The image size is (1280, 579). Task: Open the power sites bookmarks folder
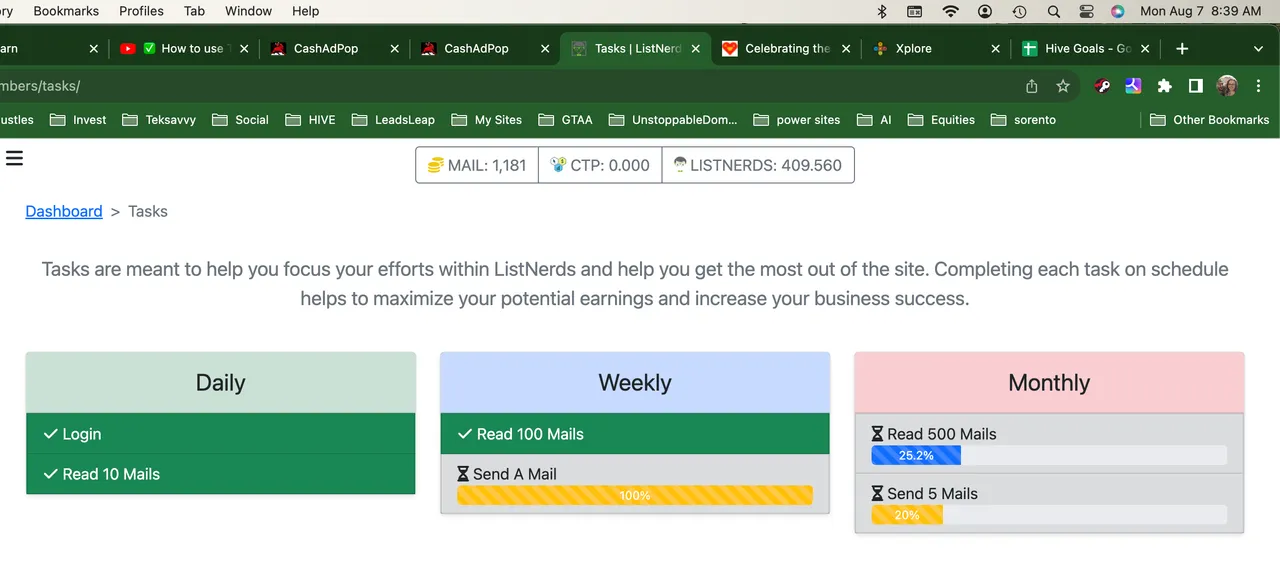(x=796, y=119)
